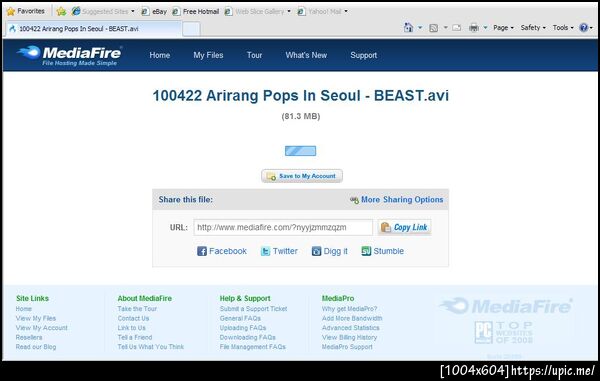Click the Help question mark icon
600x381 pixels.
click(584, 28)
